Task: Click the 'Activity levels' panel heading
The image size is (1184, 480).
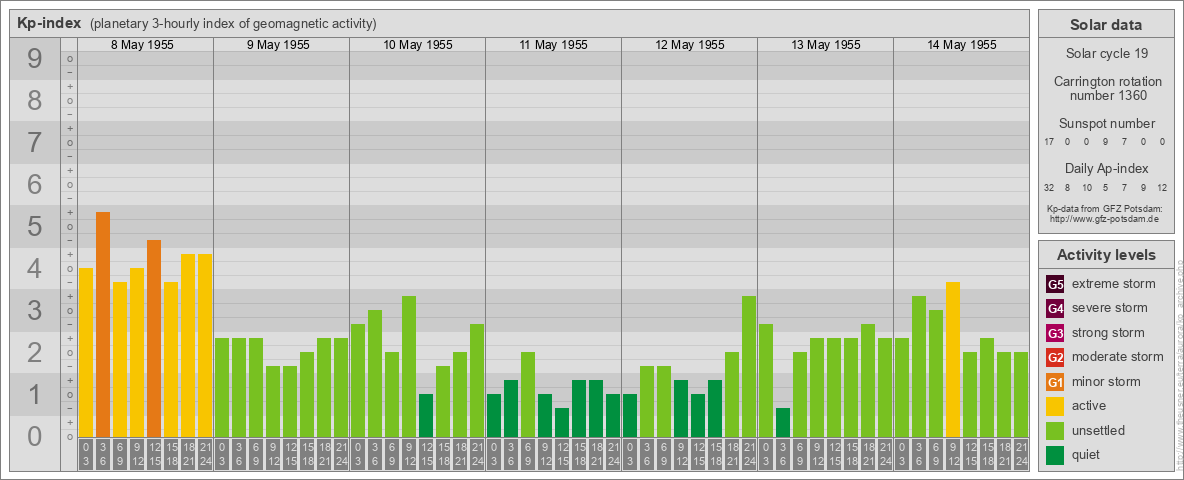Action: 1106,255
